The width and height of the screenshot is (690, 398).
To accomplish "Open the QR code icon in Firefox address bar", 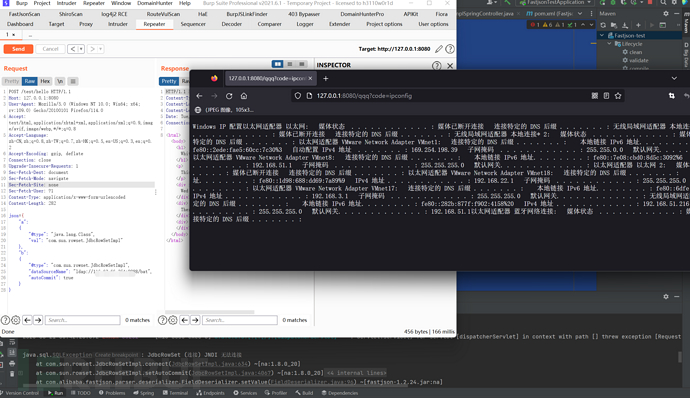I will [x=595, y=96].
